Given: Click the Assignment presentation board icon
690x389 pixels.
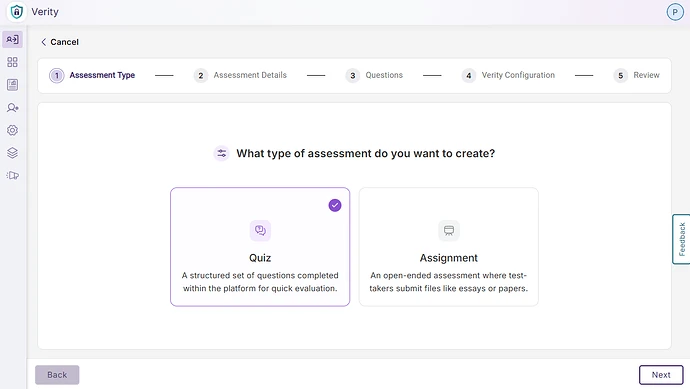Looking at the screenshot, I should pos(448,231).
